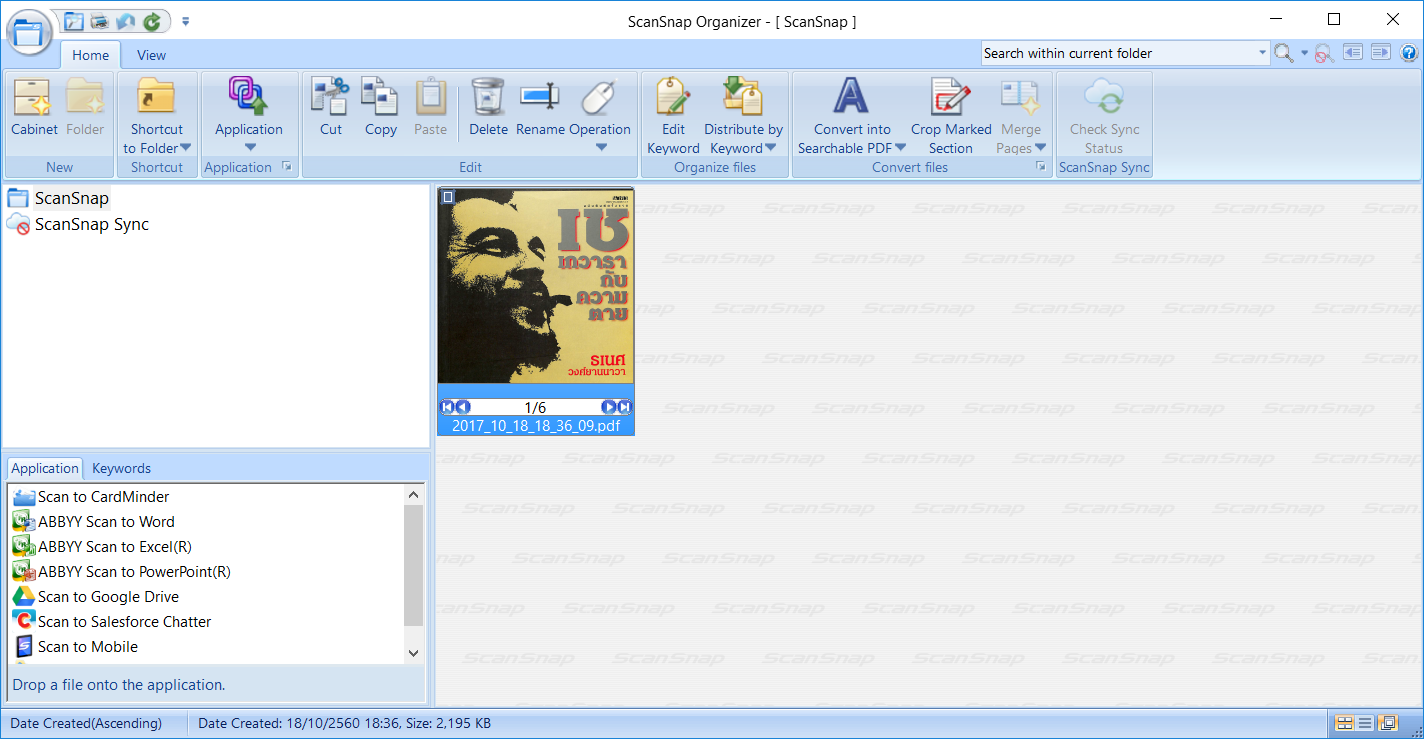
Task: Switch to the Keywords panel tab
Action: tap(121, 468)
